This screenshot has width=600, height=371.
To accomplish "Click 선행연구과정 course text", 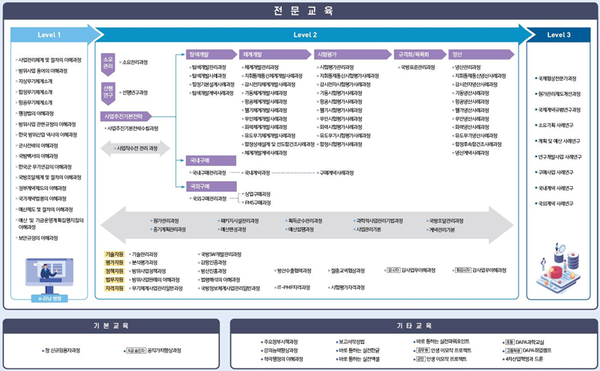I will point(135,93).
